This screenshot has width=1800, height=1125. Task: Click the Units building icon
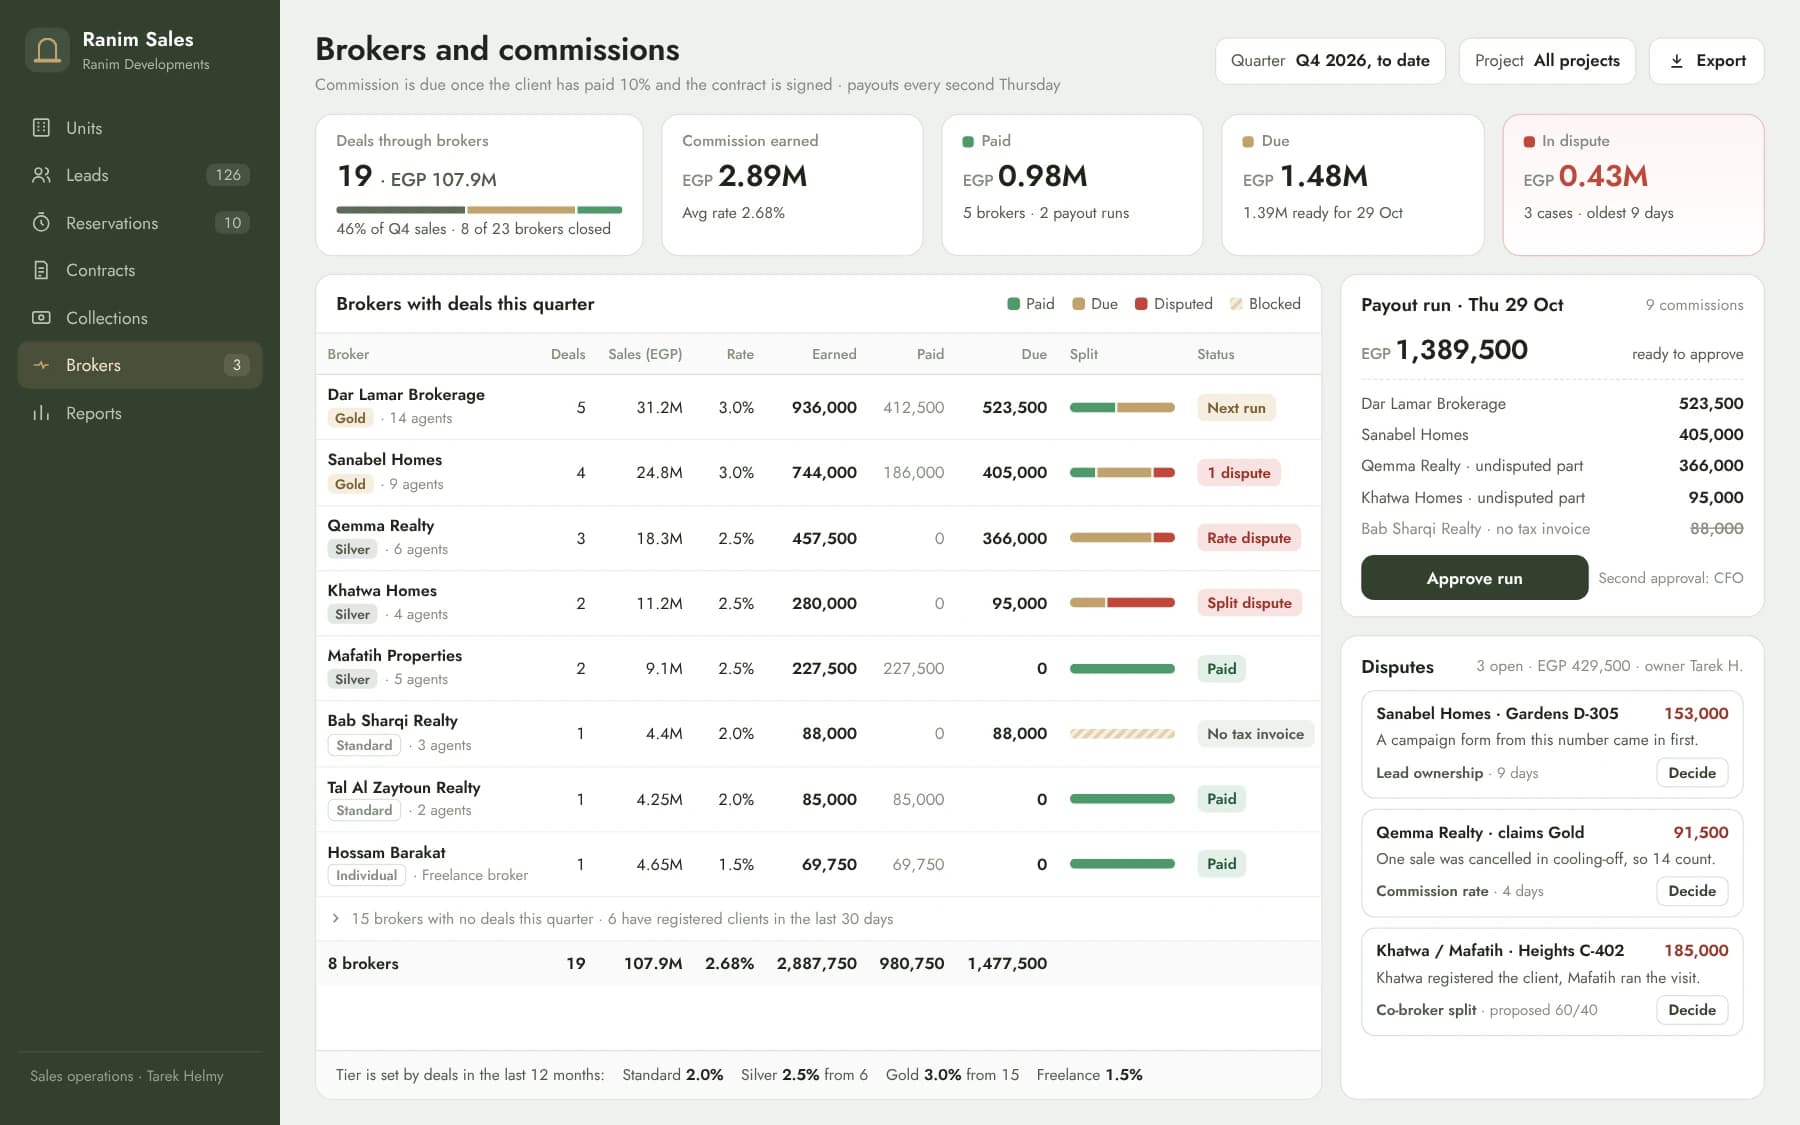(x=41, y=128)
